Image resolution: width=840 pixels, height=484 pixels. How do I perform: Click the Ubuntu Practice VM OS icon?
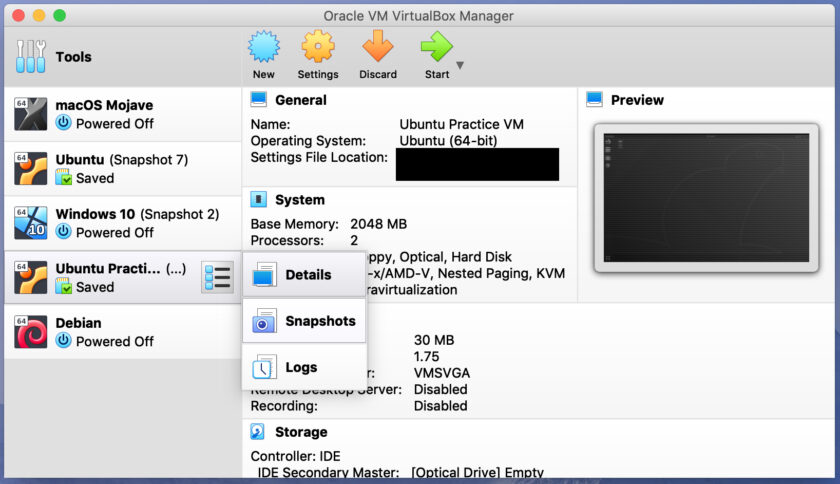pos(31,278)
